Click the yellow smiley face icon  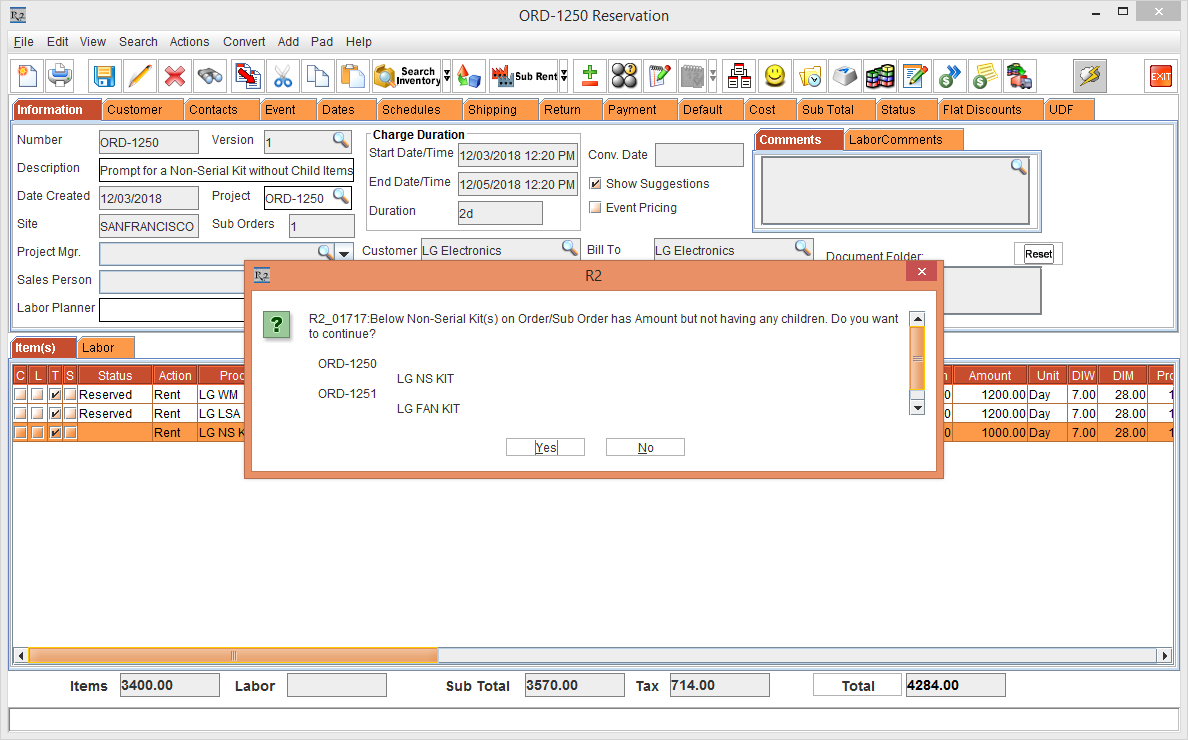(774, 76)
